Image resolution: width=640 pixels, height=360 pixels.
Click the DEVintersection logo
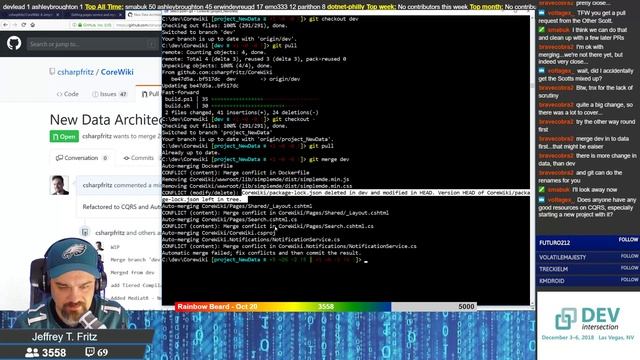pyautogui.click(x=588, y=320)
